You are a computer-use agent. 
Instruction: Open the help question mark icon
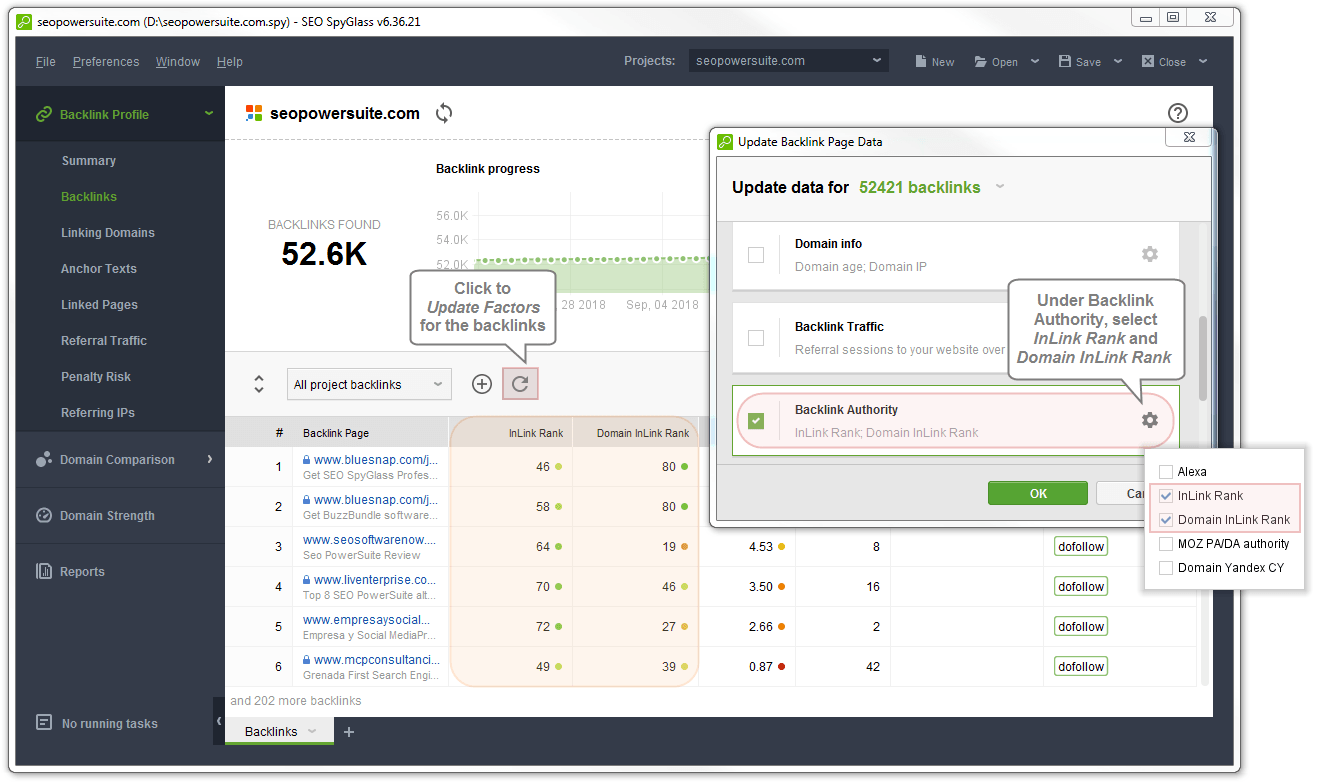pyautogui.click(x=1178, y=114)
